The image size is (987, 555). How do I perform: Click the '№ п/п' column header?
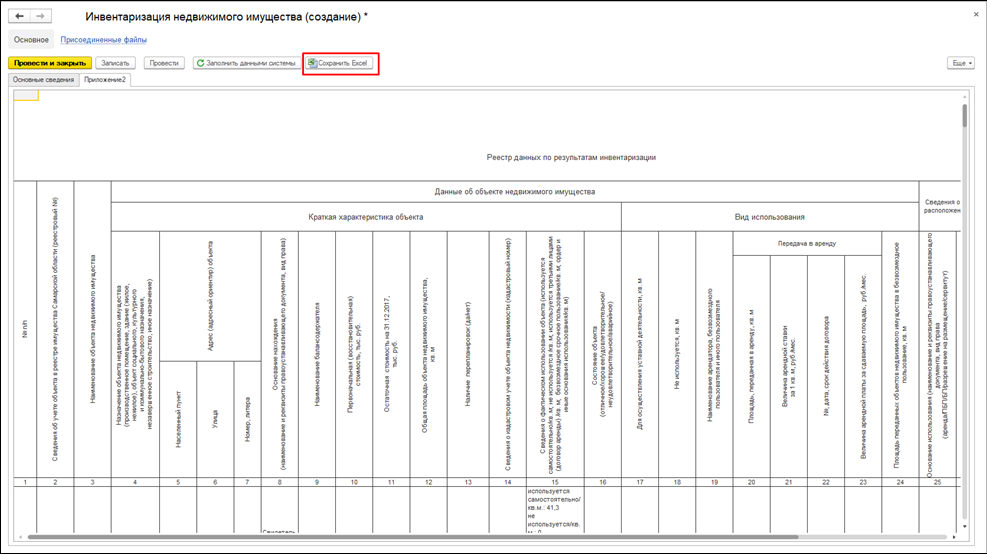tap(25, 329)
